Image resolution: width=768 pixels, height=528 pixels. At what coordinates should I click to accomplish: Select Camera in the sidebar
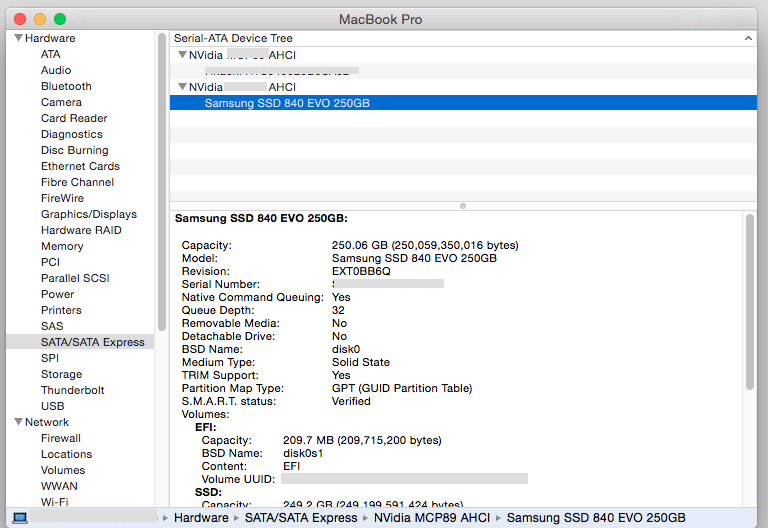coord(61,102)
